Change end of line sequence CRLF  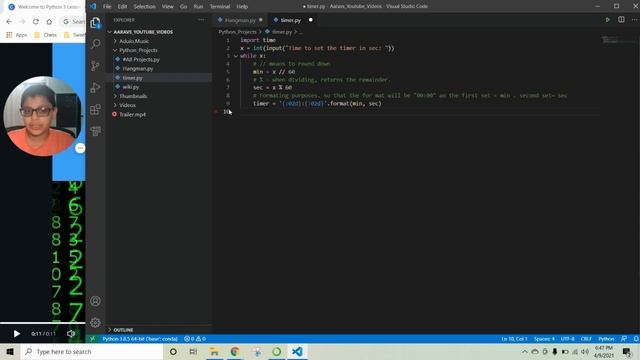[586, 339]
